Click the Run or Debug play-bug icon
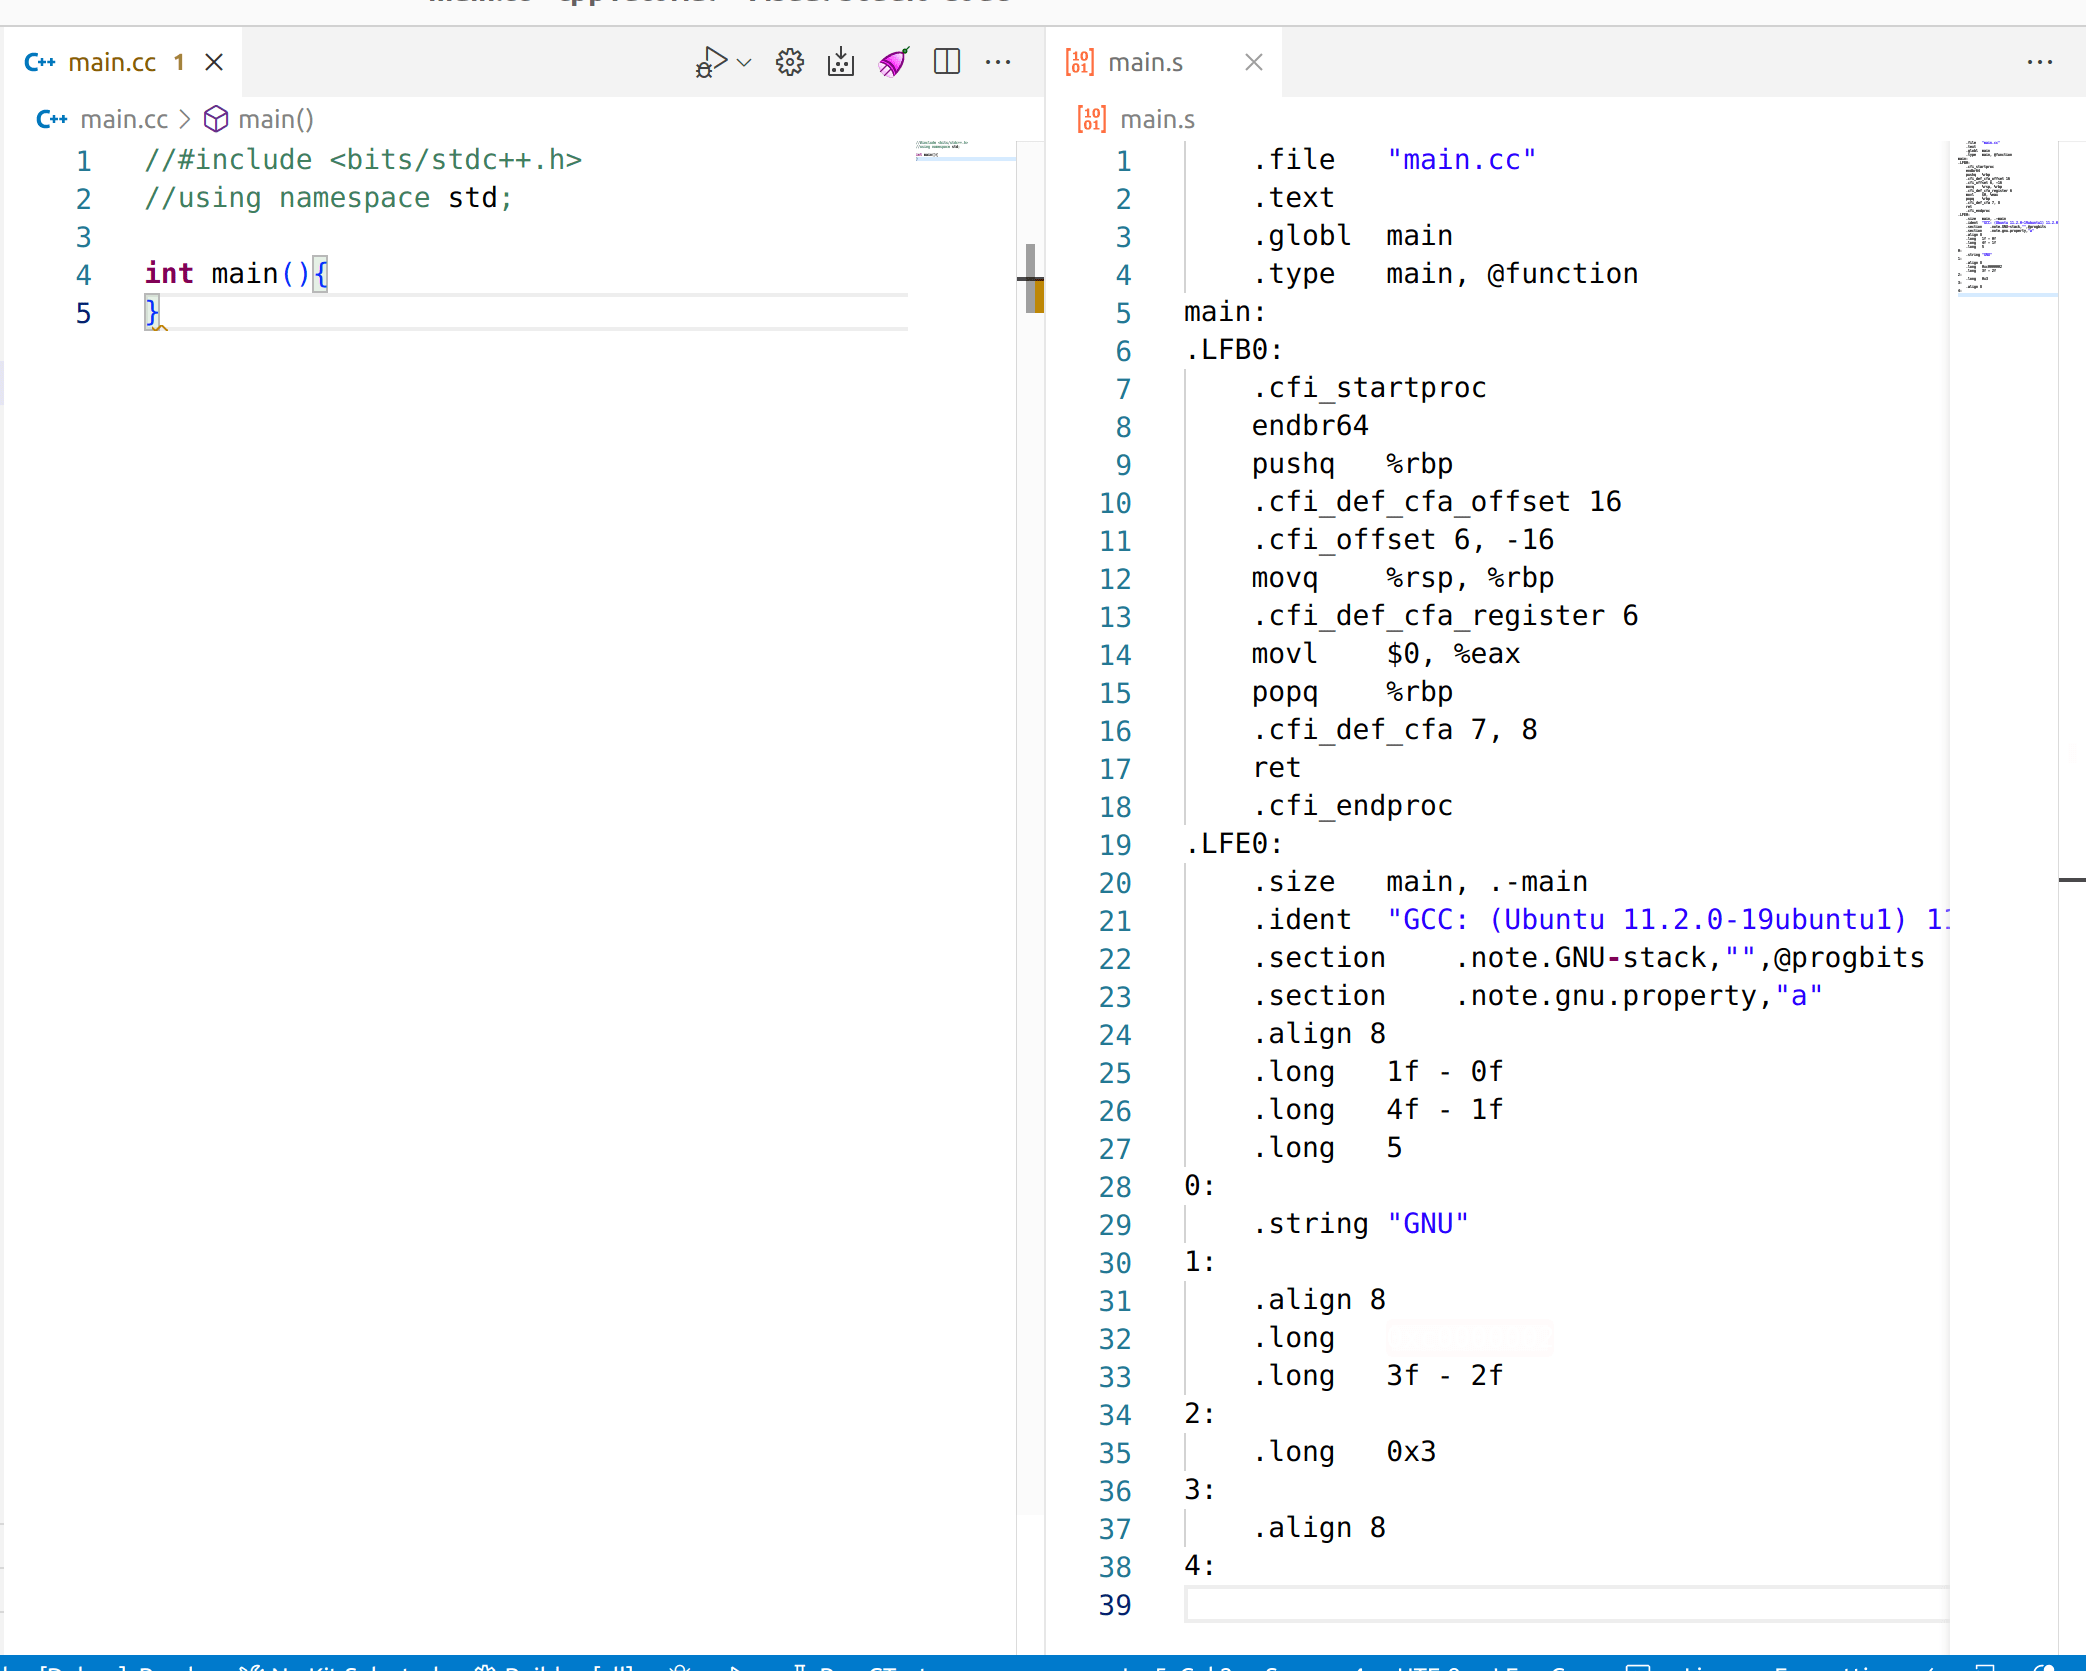This screenshot has width=2086, height=1671. coord(710,62)
